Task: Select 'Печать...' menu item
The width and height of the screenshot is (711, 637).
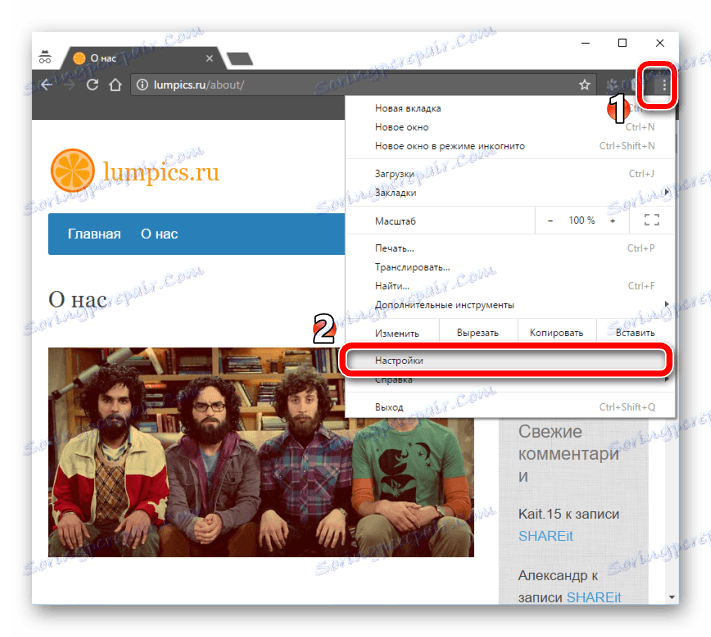Action: 511,248
